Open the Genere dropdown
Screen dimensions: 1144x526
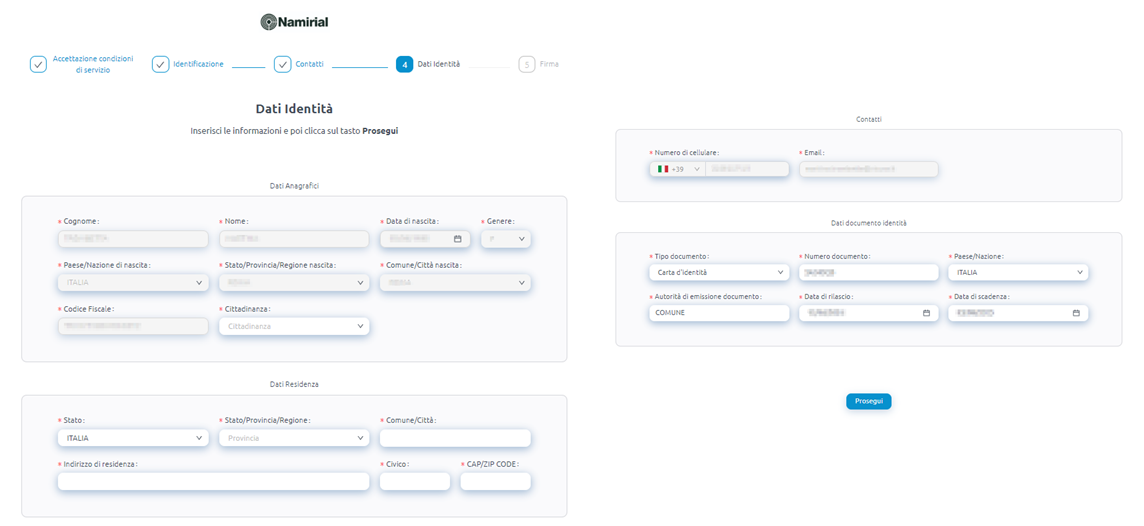506,239
